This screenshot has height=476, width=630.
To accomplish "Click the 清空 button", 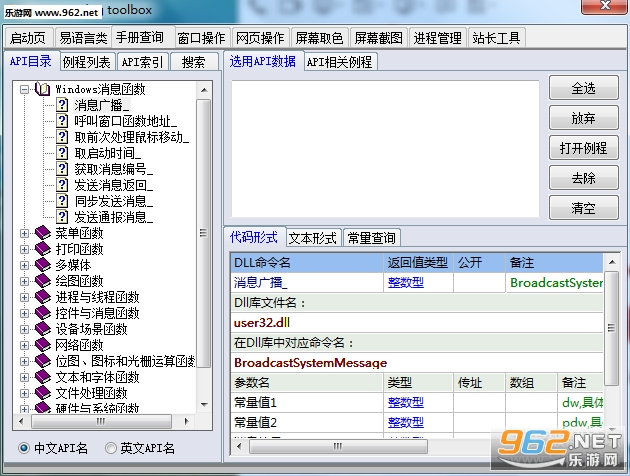I will [x=583, y=208].
